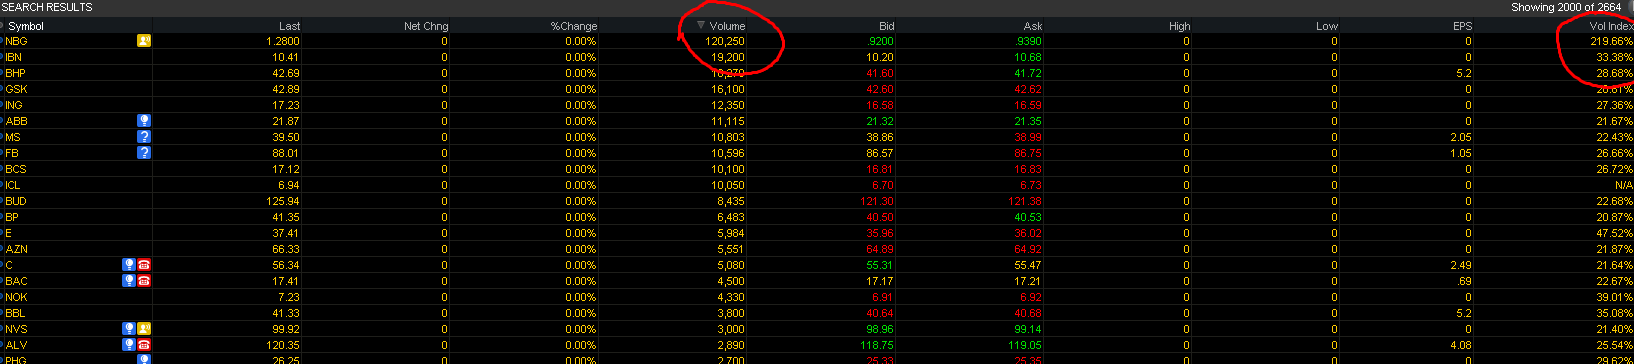1634x364 pixels.
Task: Click MS EPS value 2.05
Action: (x=1462, y=137)
